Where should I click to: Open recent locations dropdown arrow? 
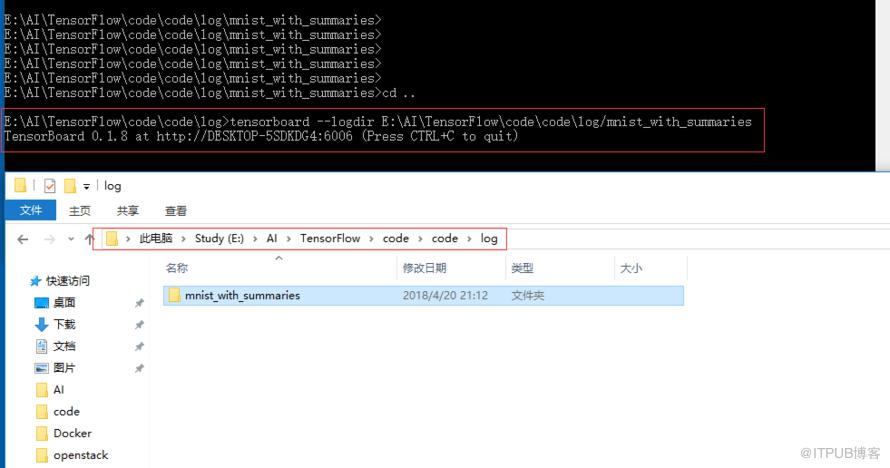[71, 239]
